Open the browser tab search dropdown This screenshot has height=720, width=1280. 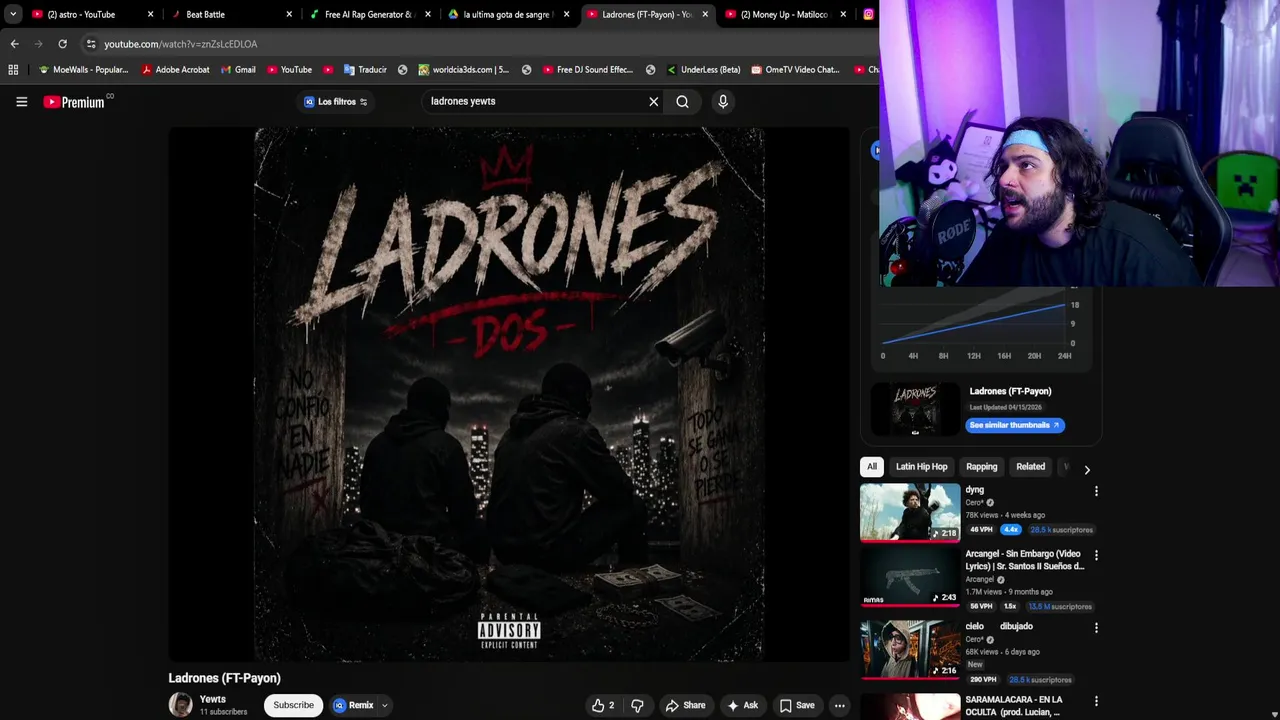12,14
